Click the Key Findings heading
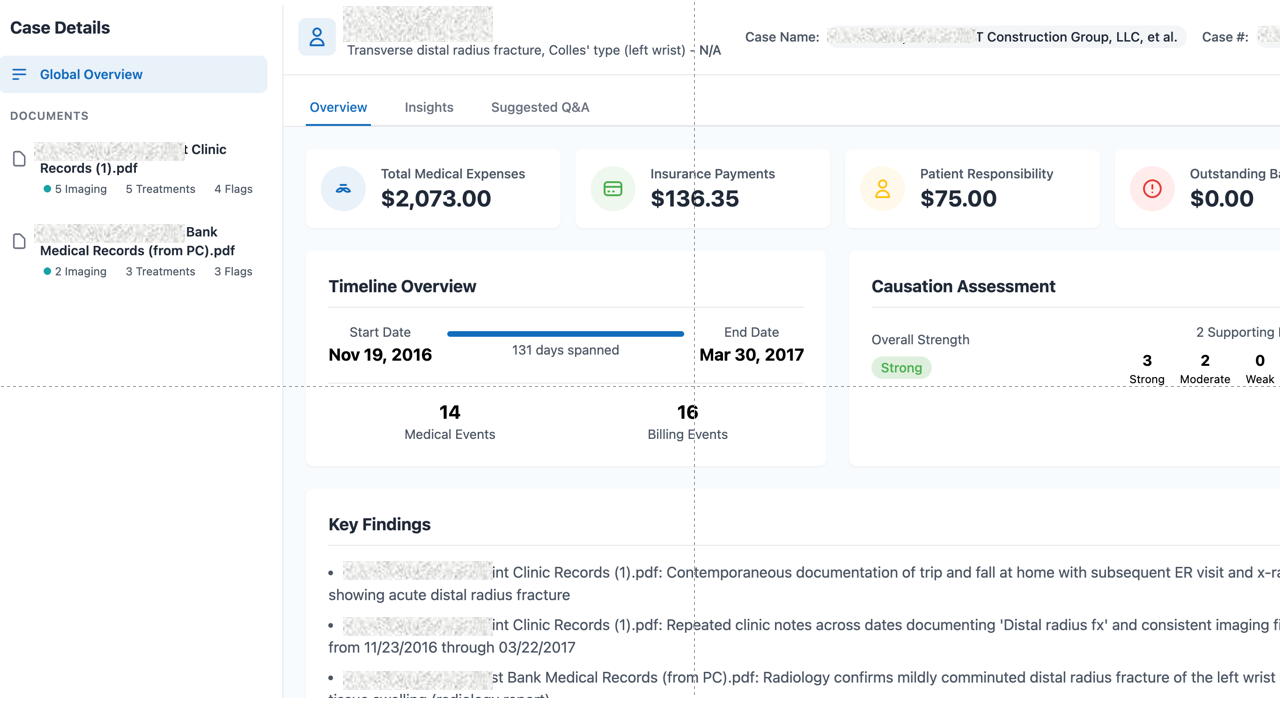 [380, 524]
